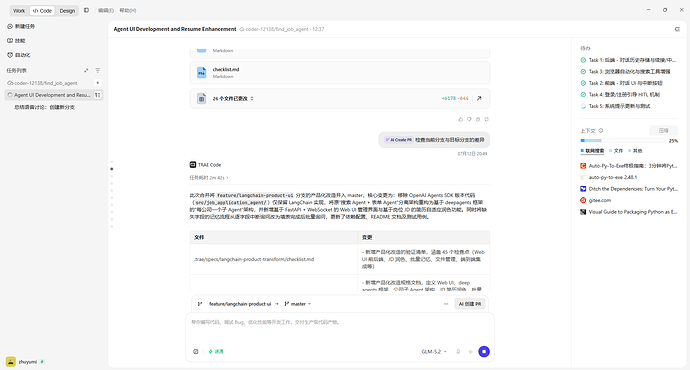Click the AI Create PR tag in the message
Image resolution: width=690 pixels, height=370 pixels.
(399, 140)
